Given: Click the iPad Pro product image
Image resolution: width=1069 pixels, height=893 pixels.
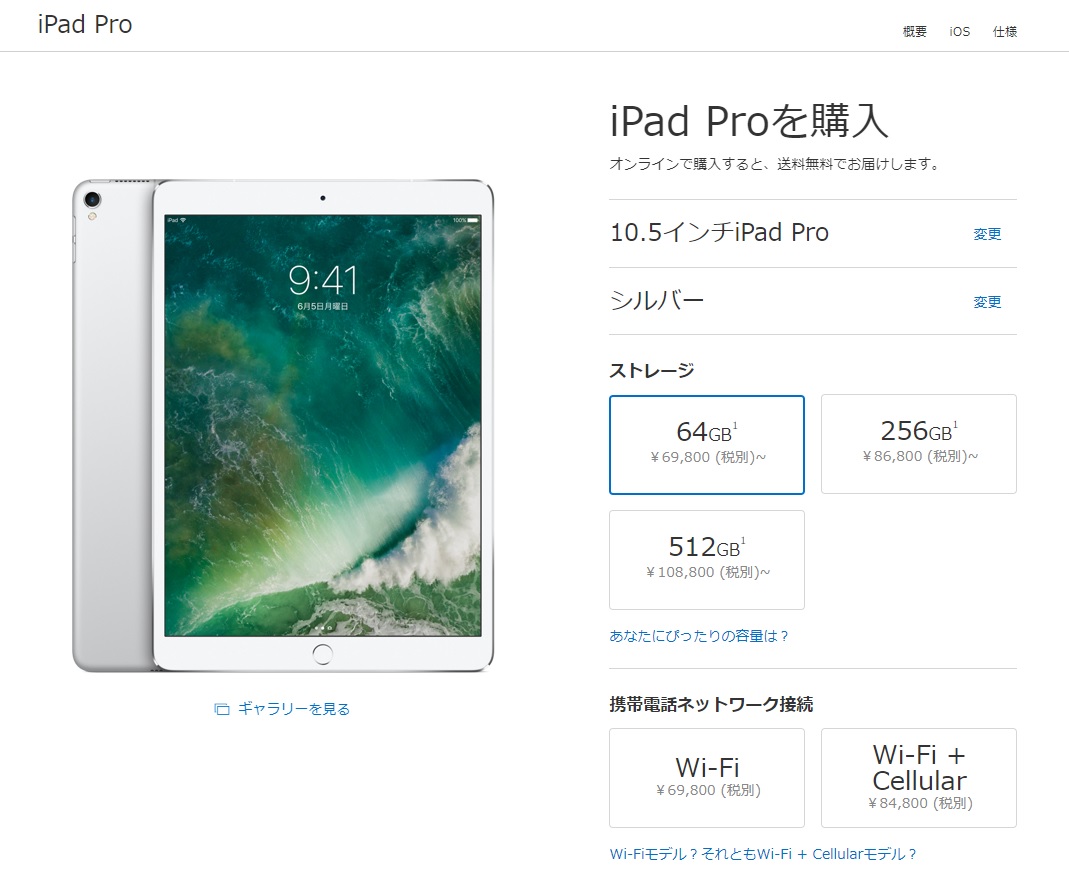Looking at the screenshot, I should 283,426.
